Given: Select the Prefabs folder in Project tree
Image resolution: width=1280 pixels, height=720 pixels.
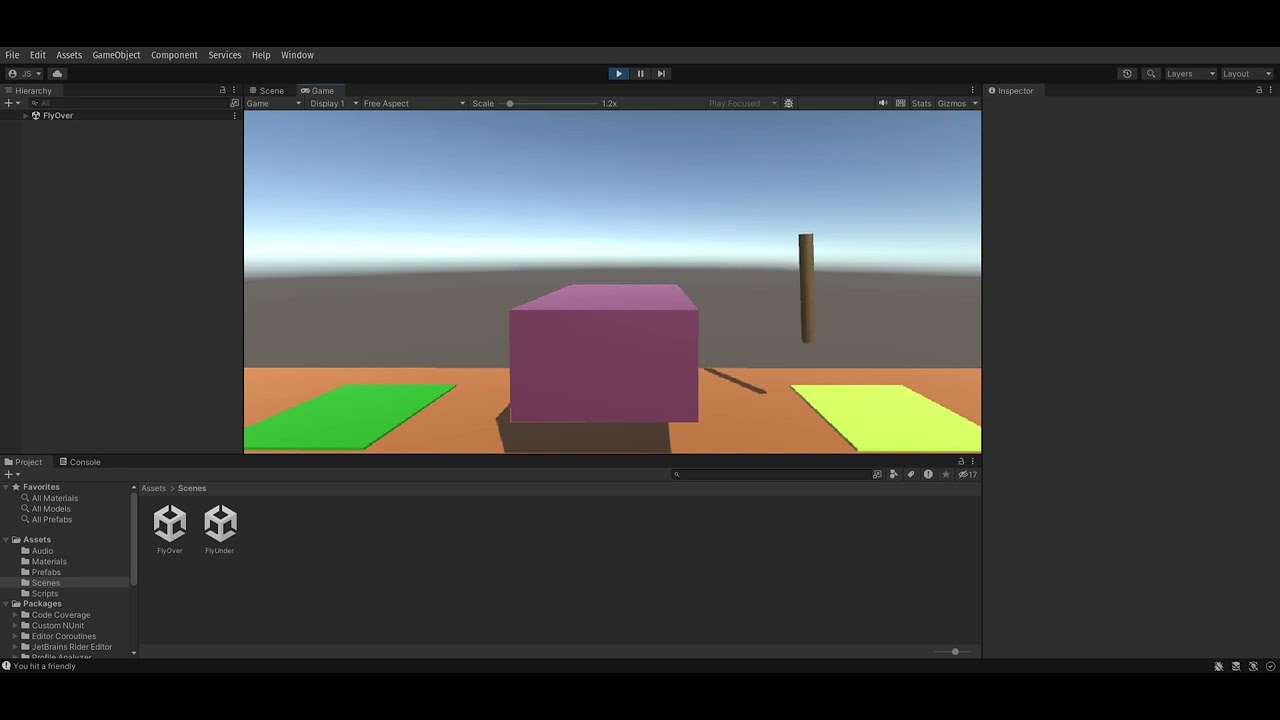Looking at the screenshot, I should click(x=46, y=572).
